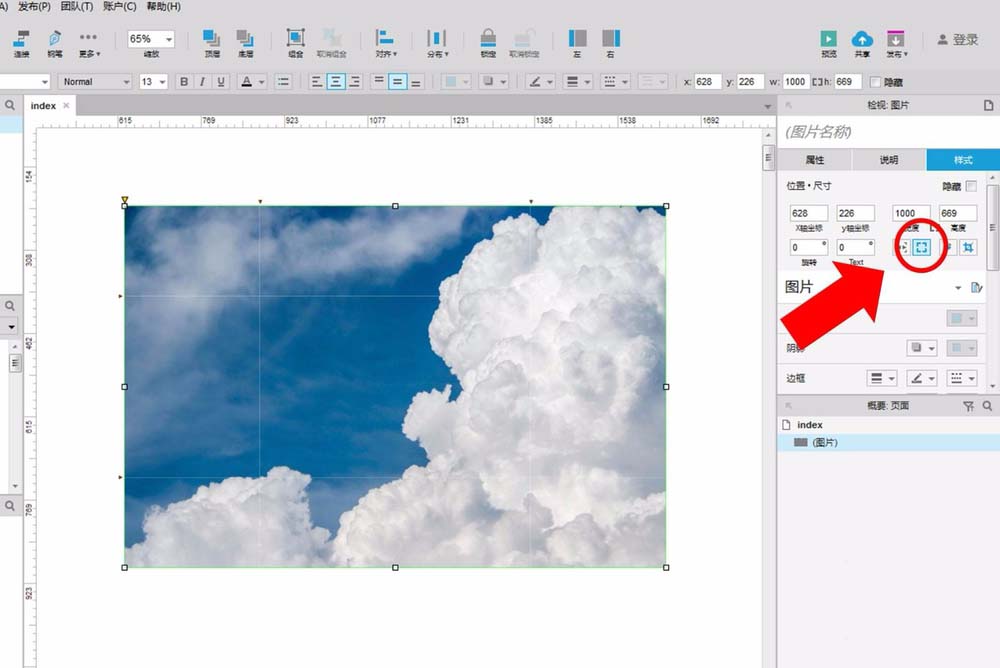Viewport: 1000px width, 668px height.
Task: Open the toolbar line width dropdown
Action: (578, 82)
